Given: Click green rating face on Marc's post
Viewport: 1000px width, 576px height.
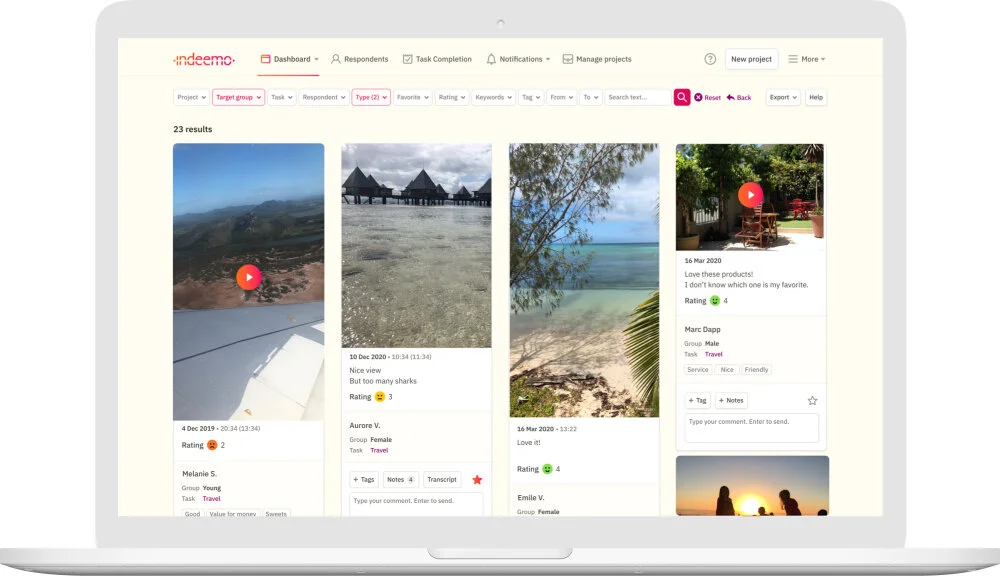Looking at the screenshot, I should pos(715,300).
